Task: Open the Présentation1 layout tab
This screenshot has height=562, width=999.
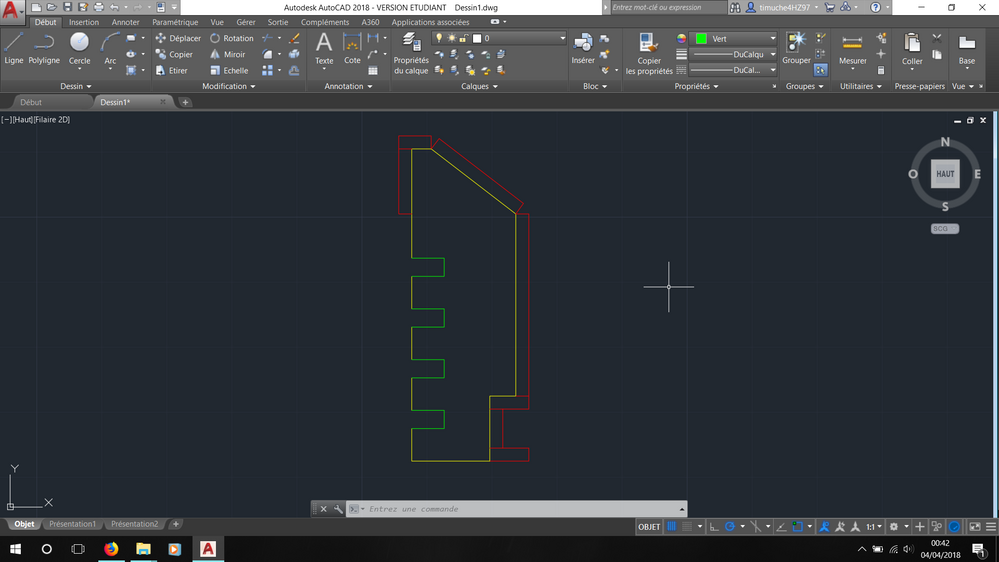Action: (73, 524)
